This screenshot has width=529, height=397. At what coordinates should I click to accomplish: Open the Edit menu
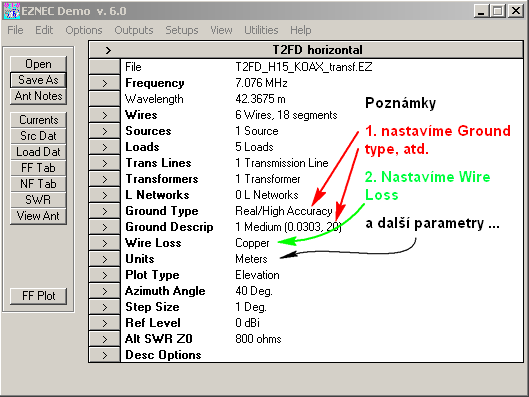(x=44, y=30)
